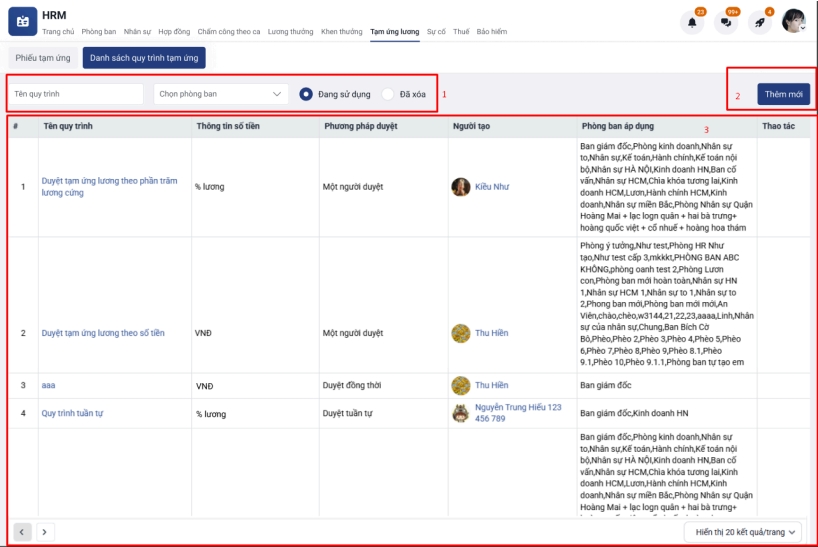Click the next page arrow

(44, 532)
